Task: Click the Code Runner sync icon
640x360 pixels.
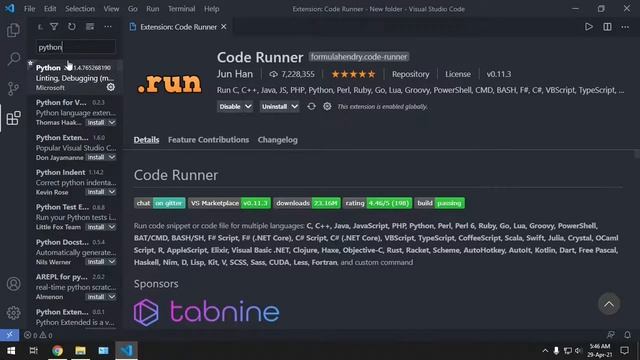Action: [x=311, y=107]
